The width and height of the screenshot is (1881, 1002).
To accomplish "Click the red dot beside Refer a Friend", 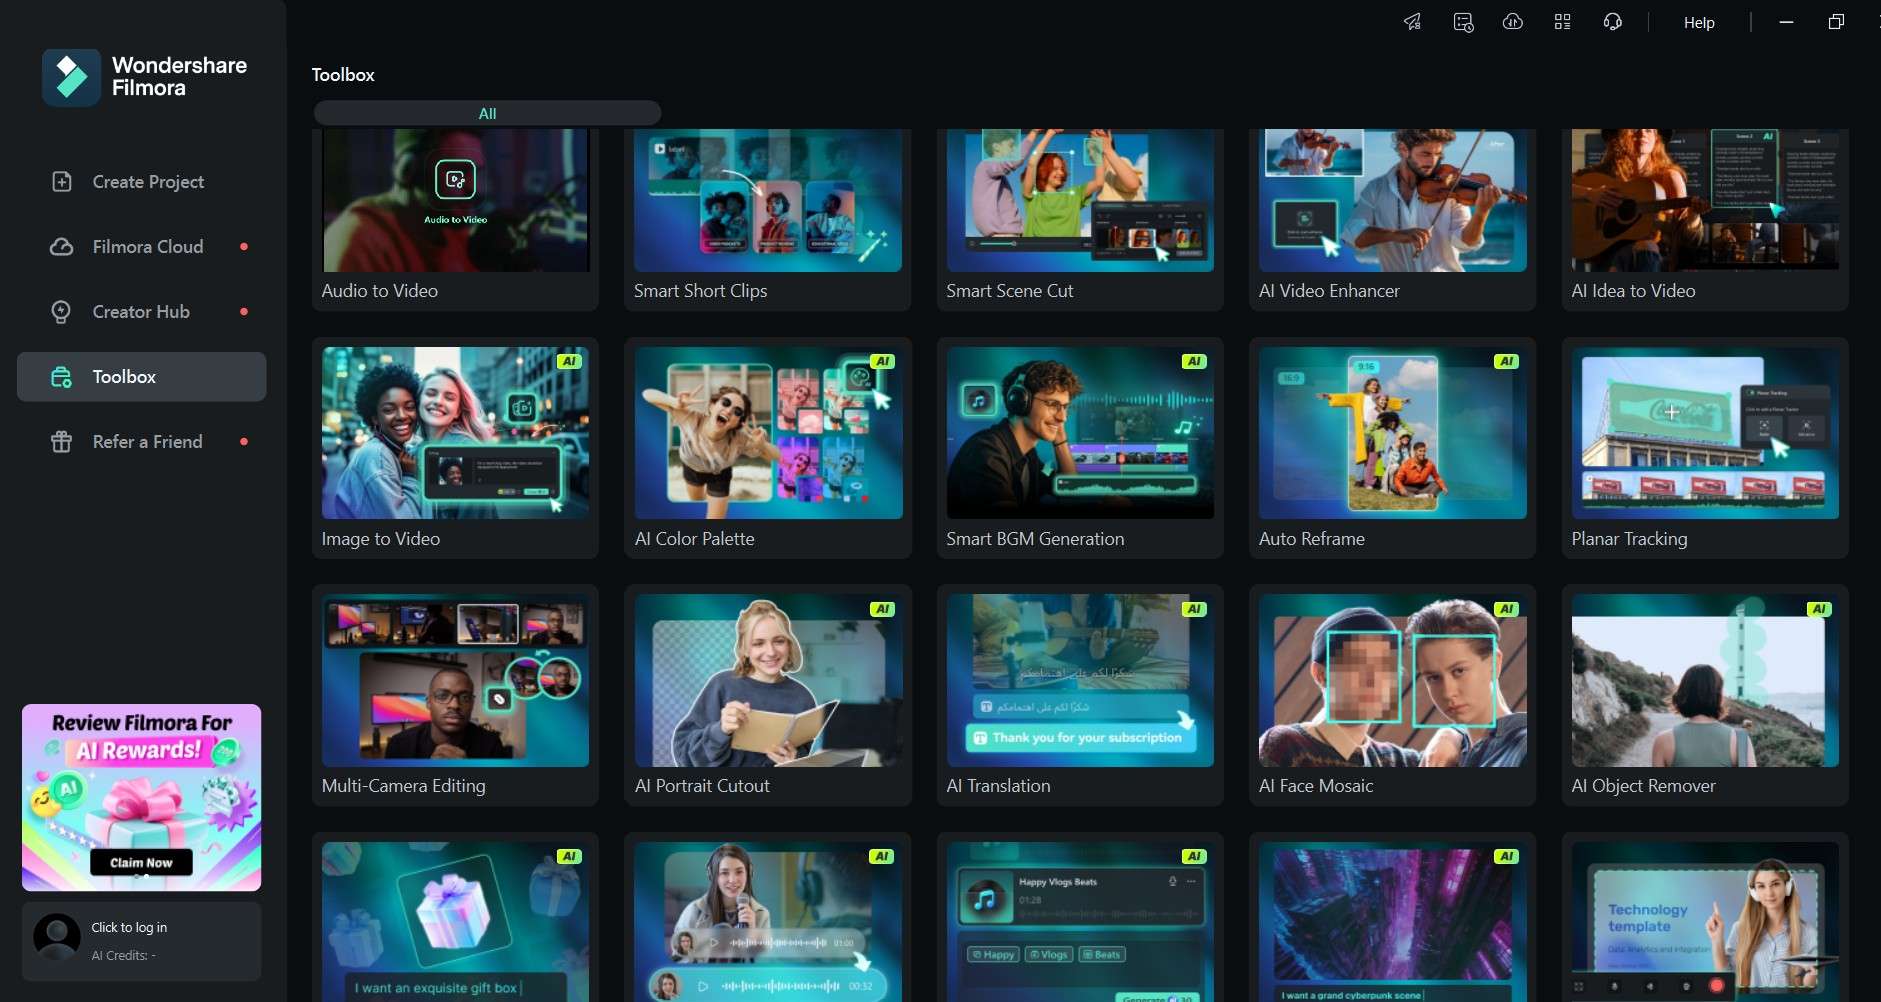I will 243,442.
